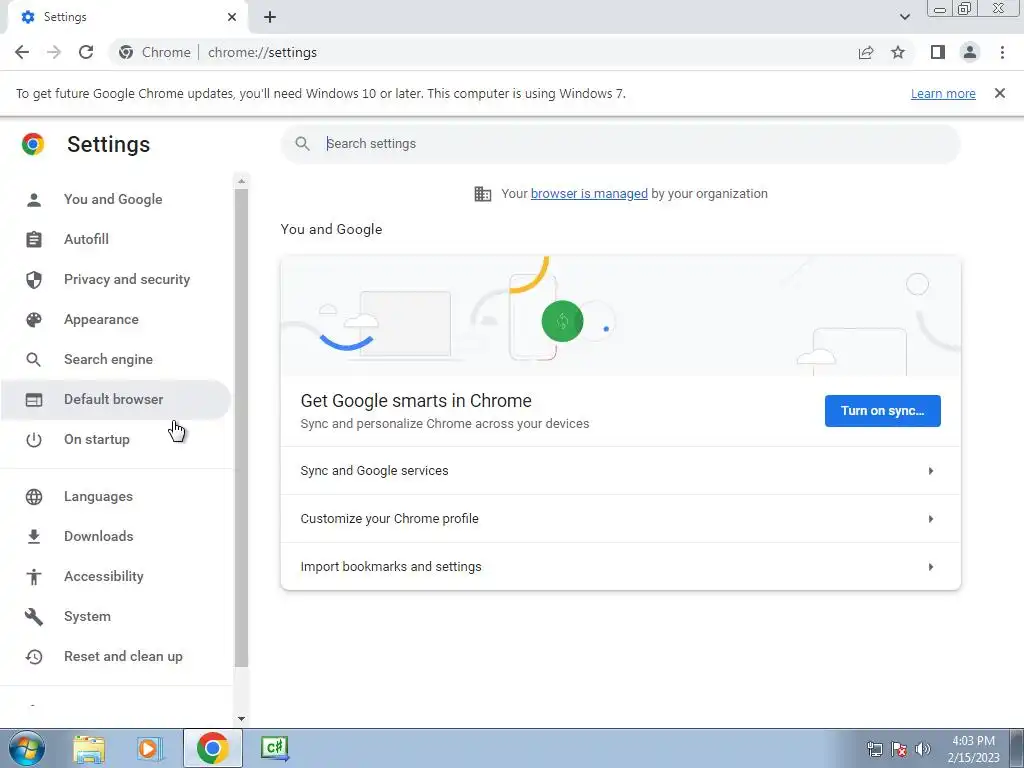1024x768 pixels.
Task: Open Reset and clean up
Action: coord(116,656)
